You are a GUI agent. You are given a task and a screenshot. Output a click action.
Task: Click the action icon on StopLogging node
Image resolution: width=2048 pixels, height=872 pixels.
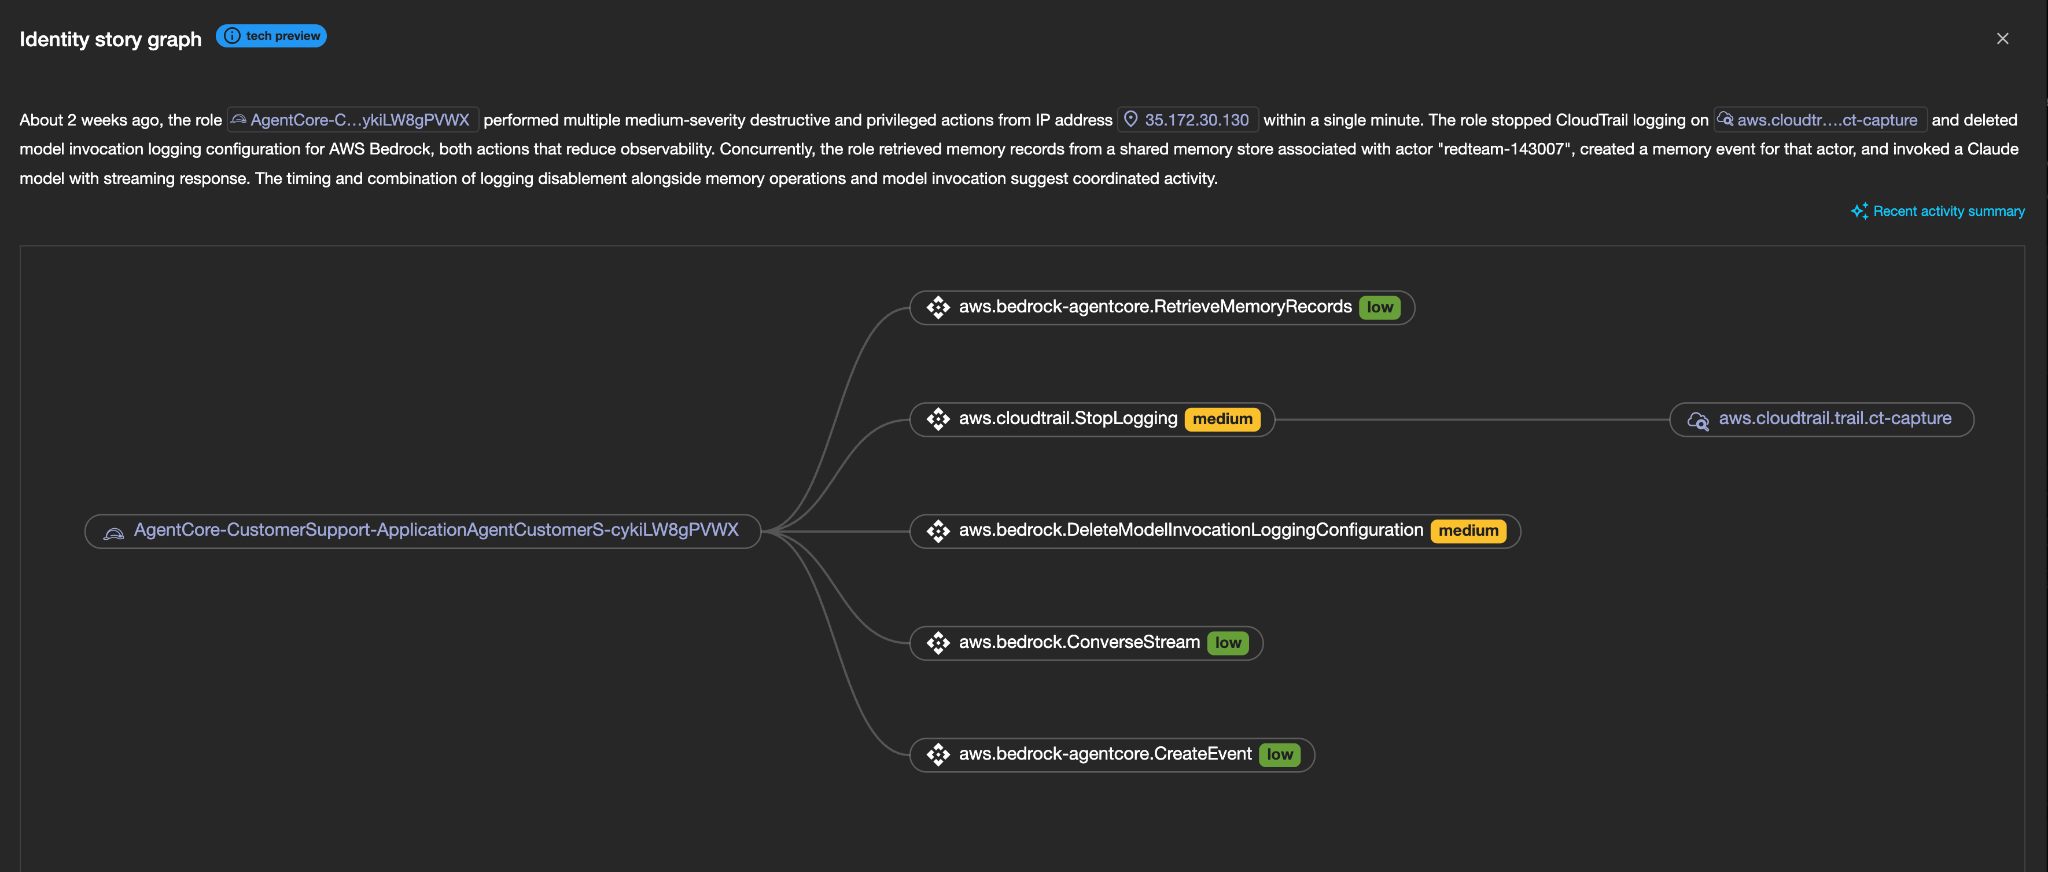point(938,420)
